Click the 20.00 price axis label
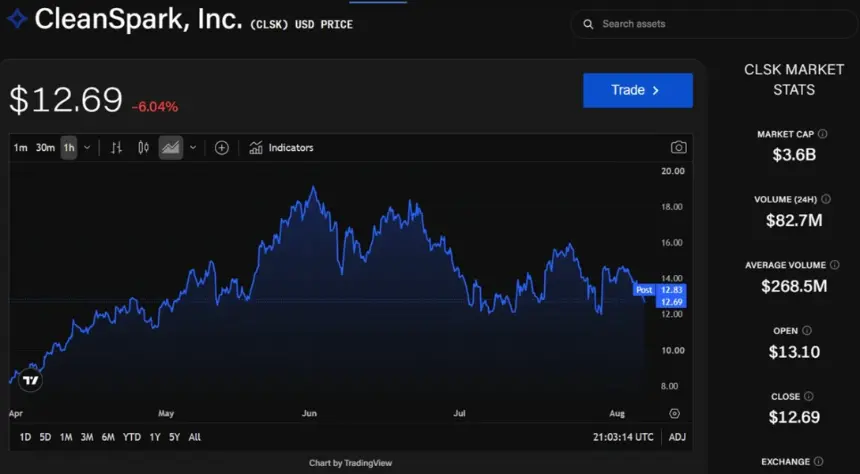Screen dimensions: 860x474 [x=673, y=171]
